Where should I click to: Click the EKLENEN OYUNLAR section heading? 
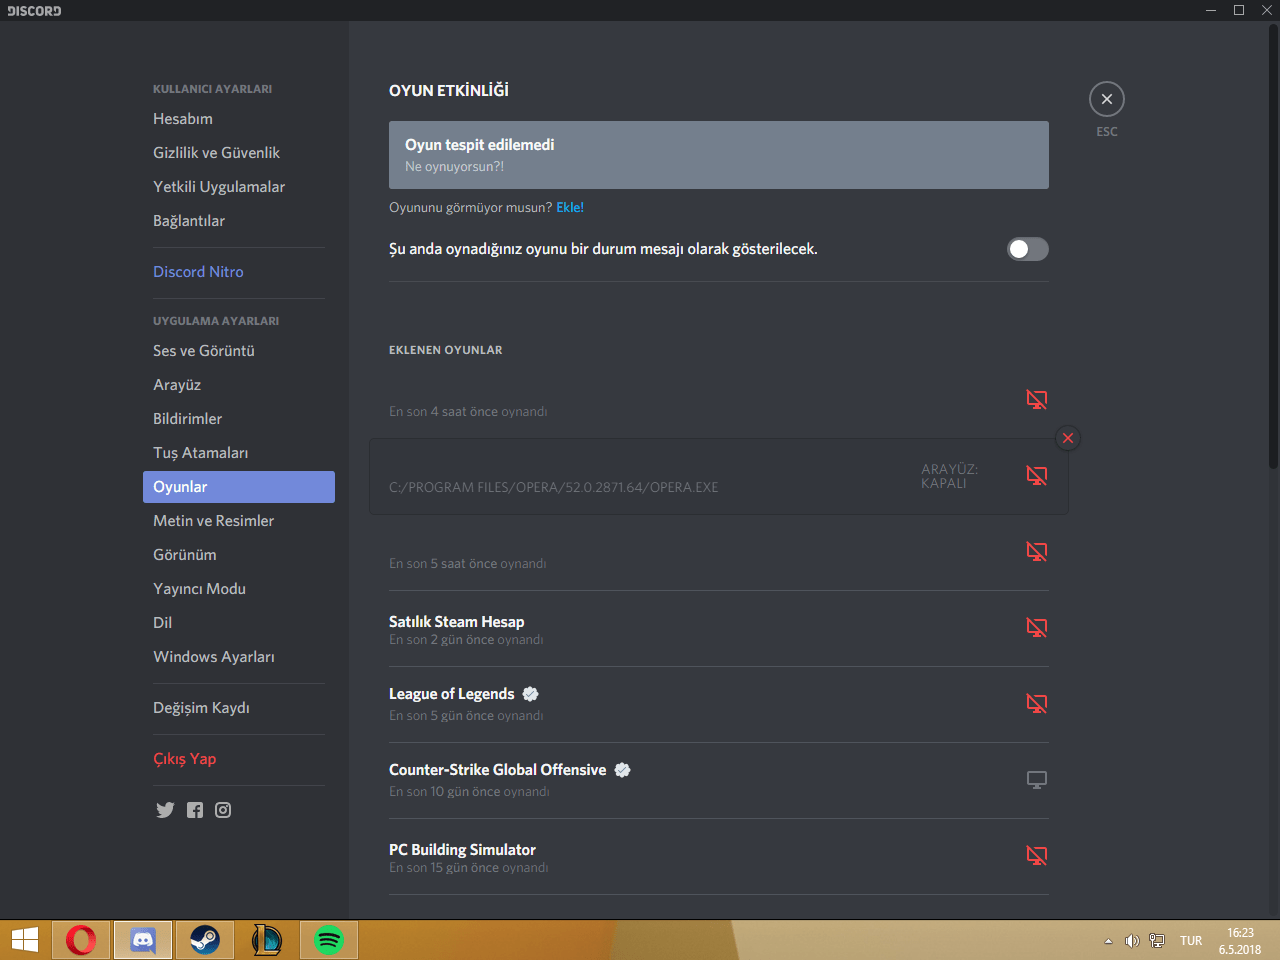446,350
